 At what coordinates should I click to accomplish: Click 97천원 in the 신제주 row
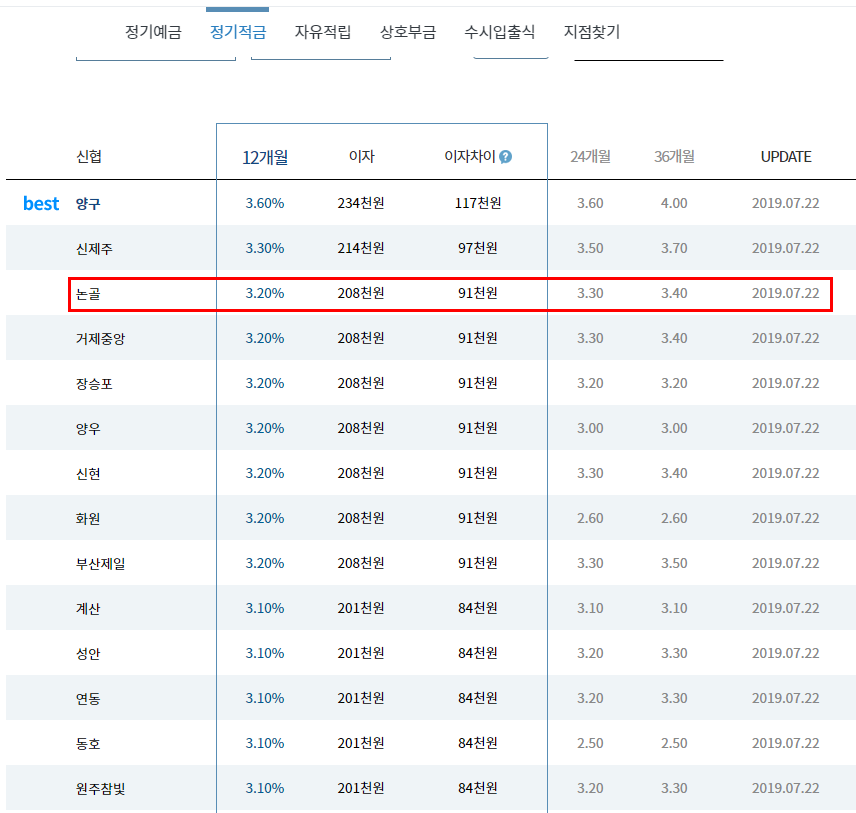coord(478,248)
